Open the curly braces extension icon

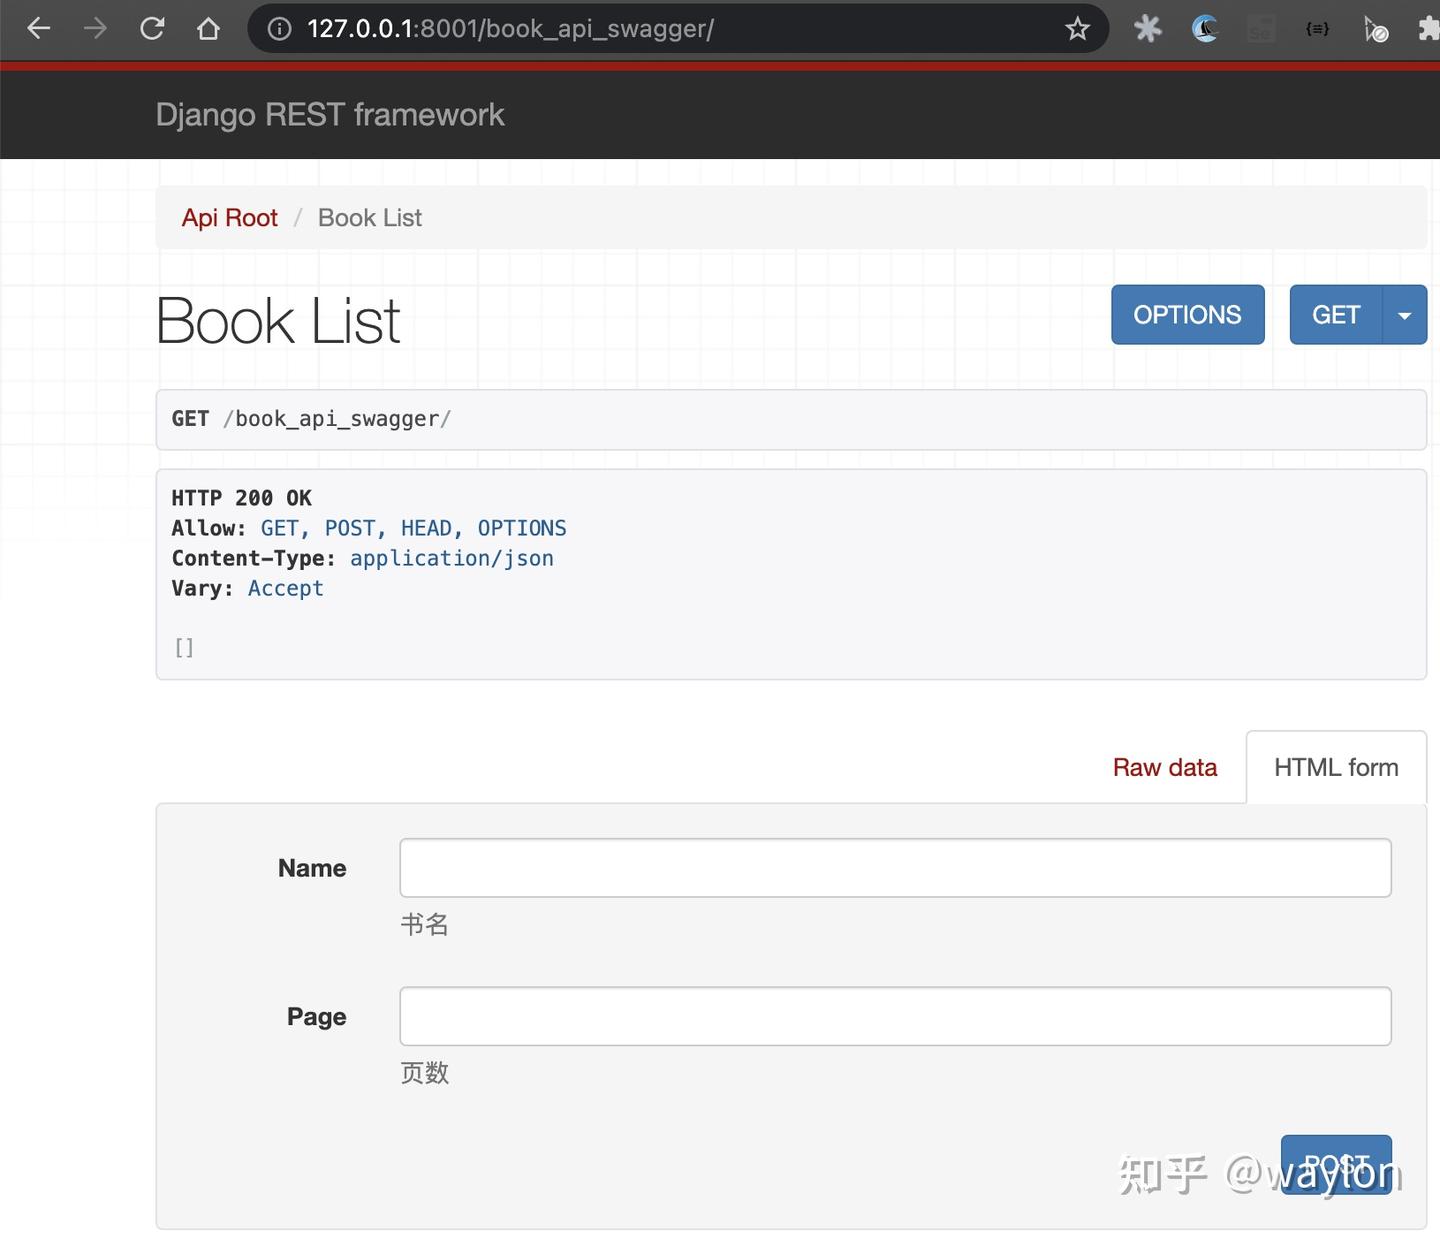[x=1317, y=29]
